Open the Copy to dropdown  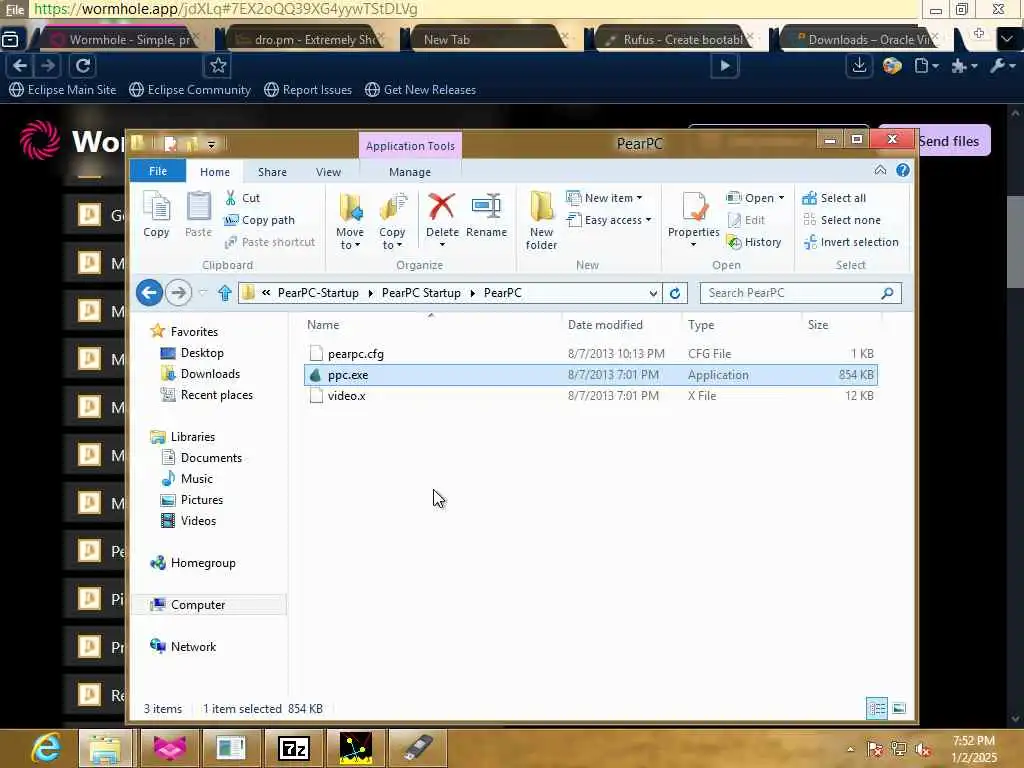click(392, 221)
